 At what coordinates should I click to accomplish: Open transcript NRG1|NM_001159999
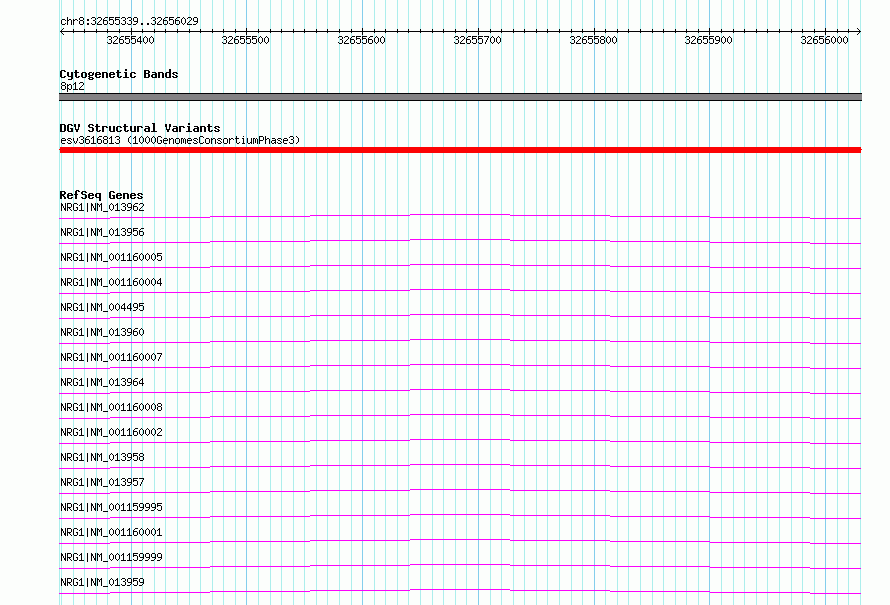pos(111,557)
